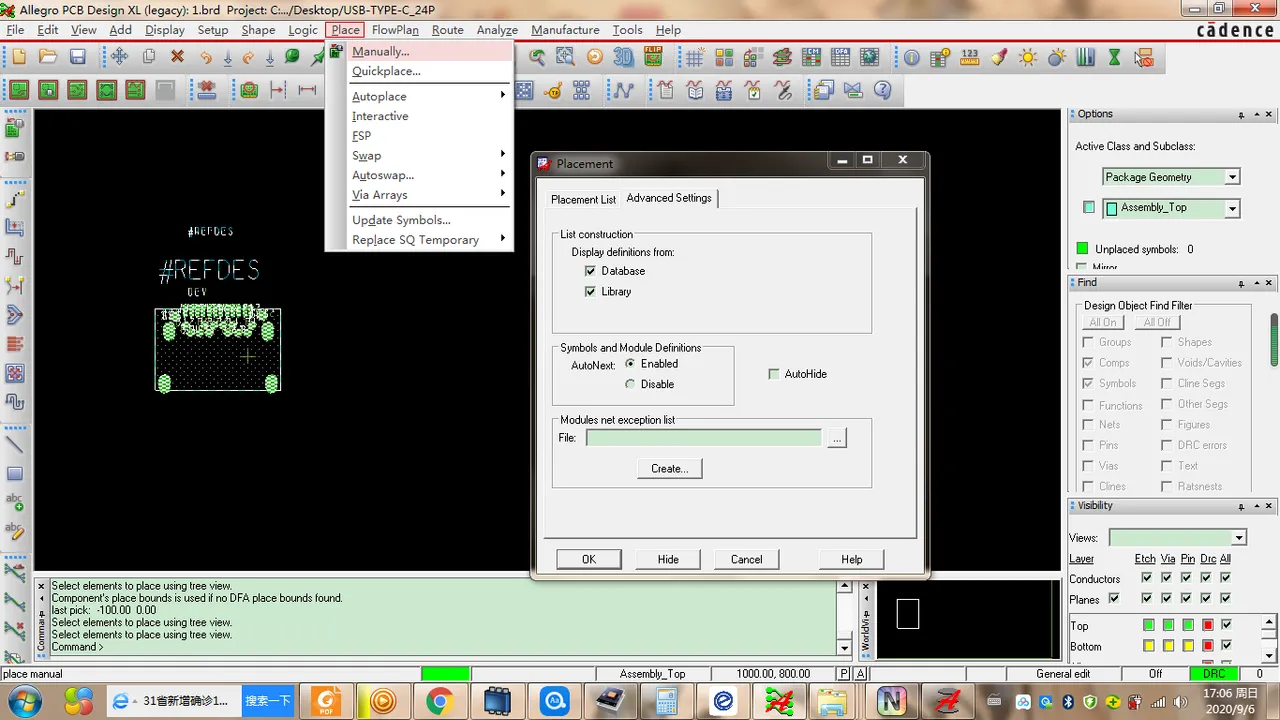Image resolution: width=1280 pixels, height=720 pixels.
Task: Click the Bottom layer yellow Etch swatch
Action: 1149,646
